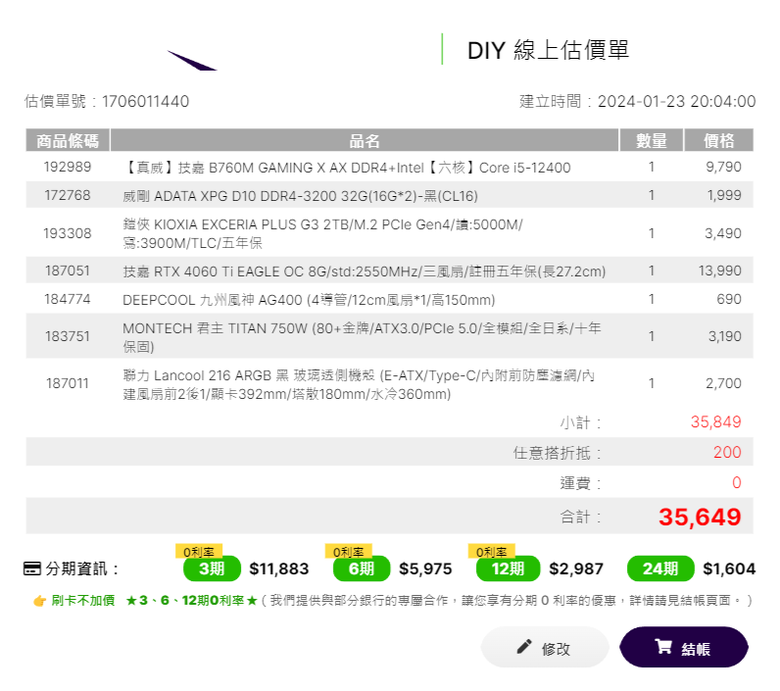Click the DIY 線上估價單 title
Image resolution: width=780 pixels, height=691 pixels.
tap(548, 50)
